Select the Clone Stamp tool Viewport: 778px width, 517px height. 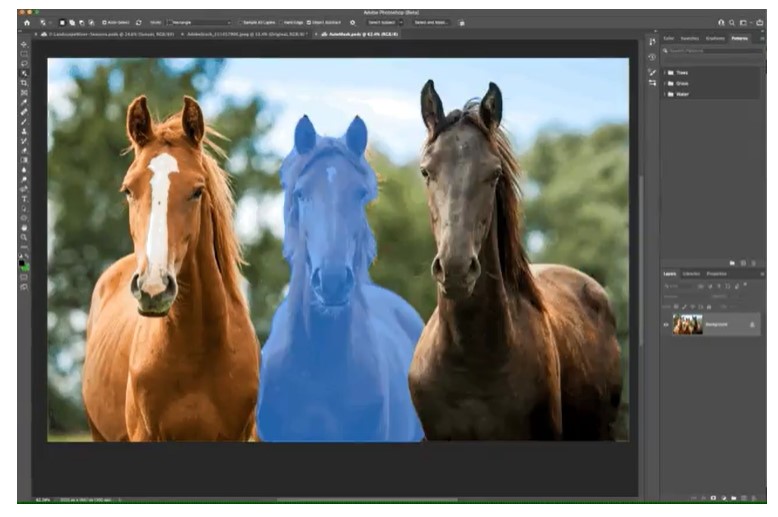coord(24,131)
